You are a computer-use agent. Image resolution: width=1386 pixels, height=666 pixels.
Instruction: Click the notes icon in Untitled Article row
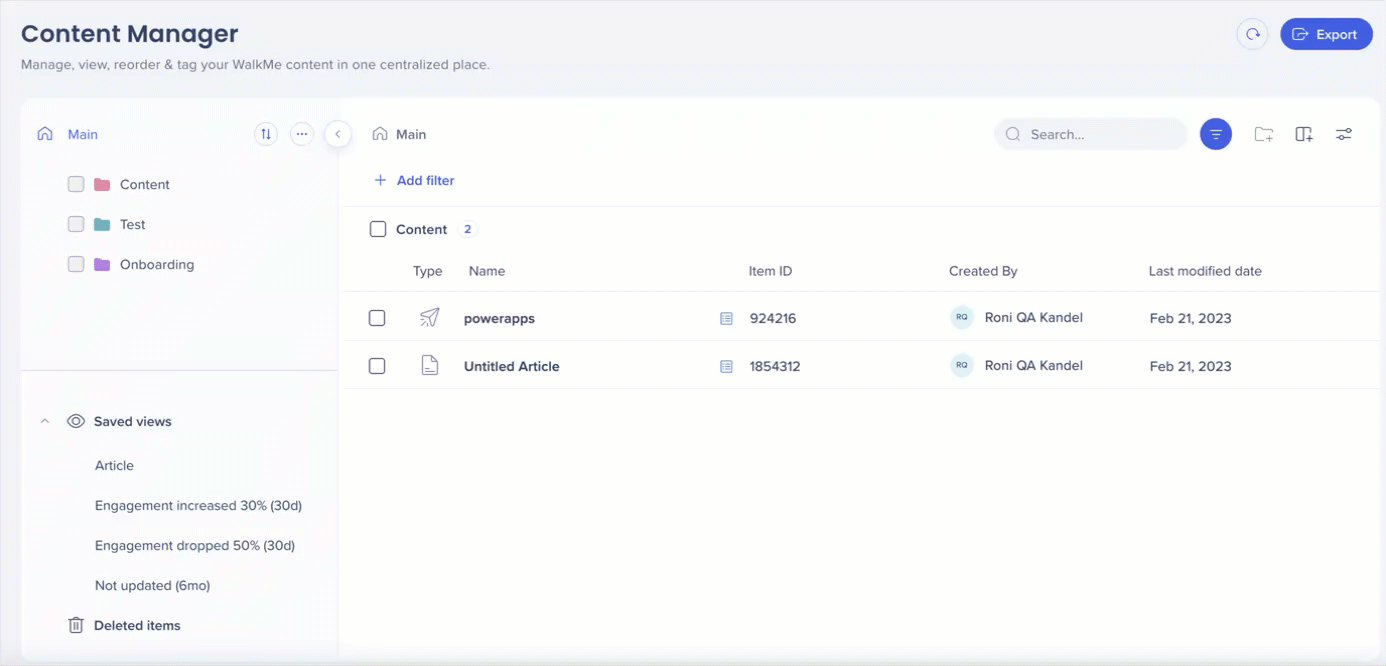(x=727, y=366)
